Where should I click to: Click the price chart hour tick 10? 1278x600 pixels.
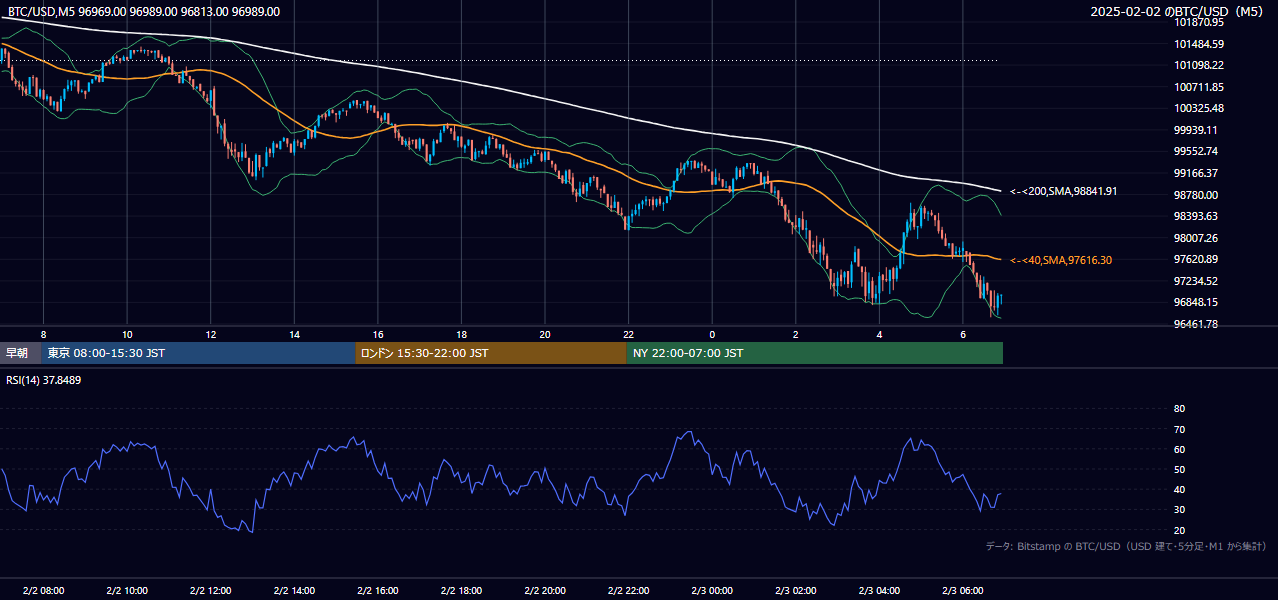click(127, 334)
